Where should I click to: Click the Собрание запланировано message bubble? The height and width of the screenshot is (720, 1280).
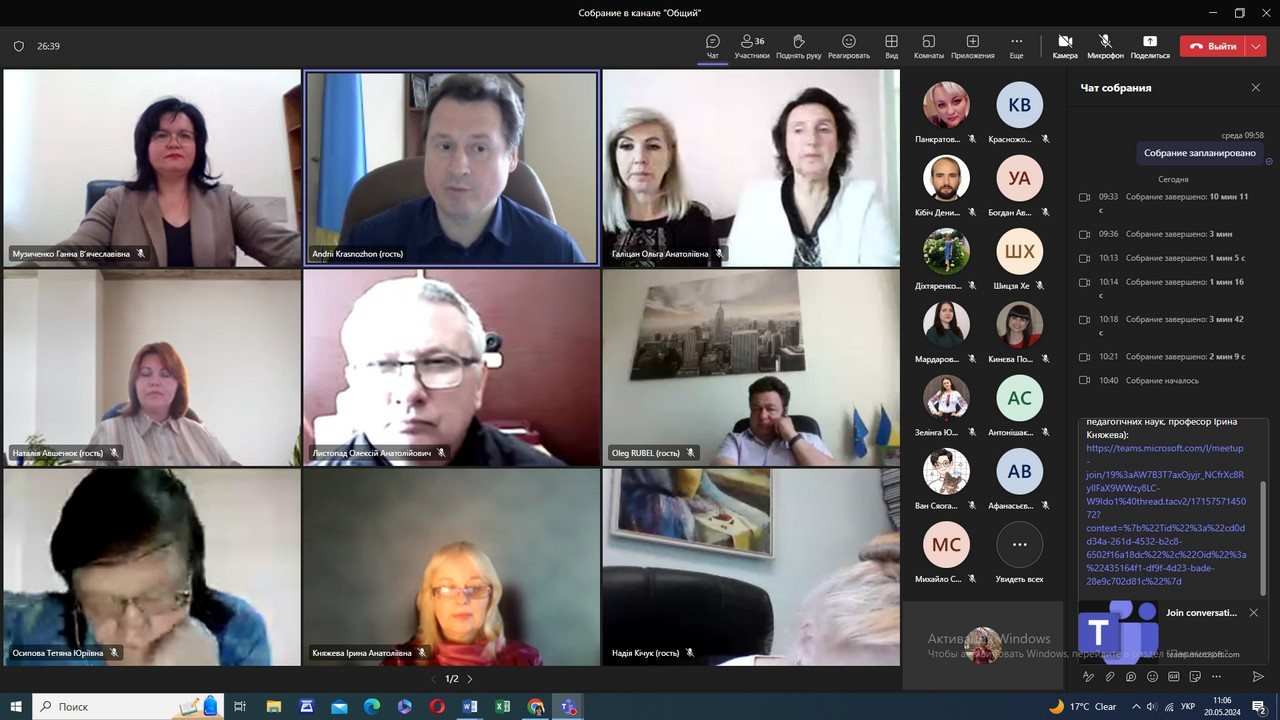click(x=1200, y=153)
